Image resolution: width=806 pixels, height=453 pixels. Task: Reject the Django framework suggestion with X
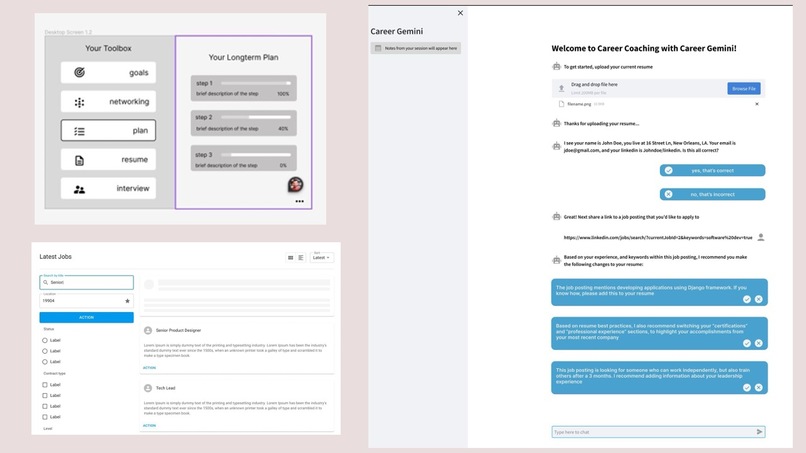tap(759, 299)
